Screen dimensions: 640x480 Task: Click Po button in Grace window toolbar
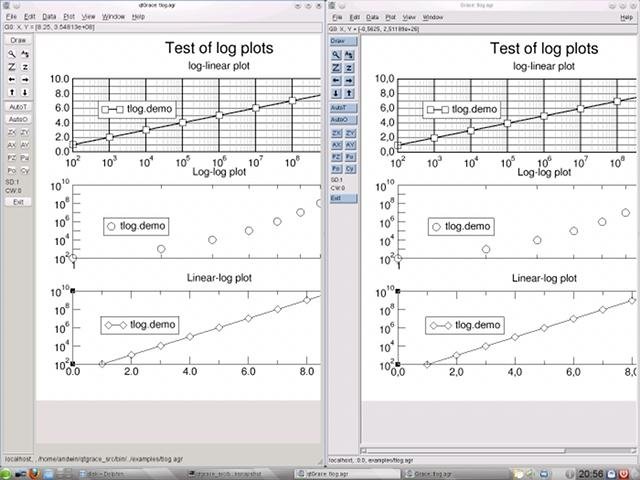(336, 169)
